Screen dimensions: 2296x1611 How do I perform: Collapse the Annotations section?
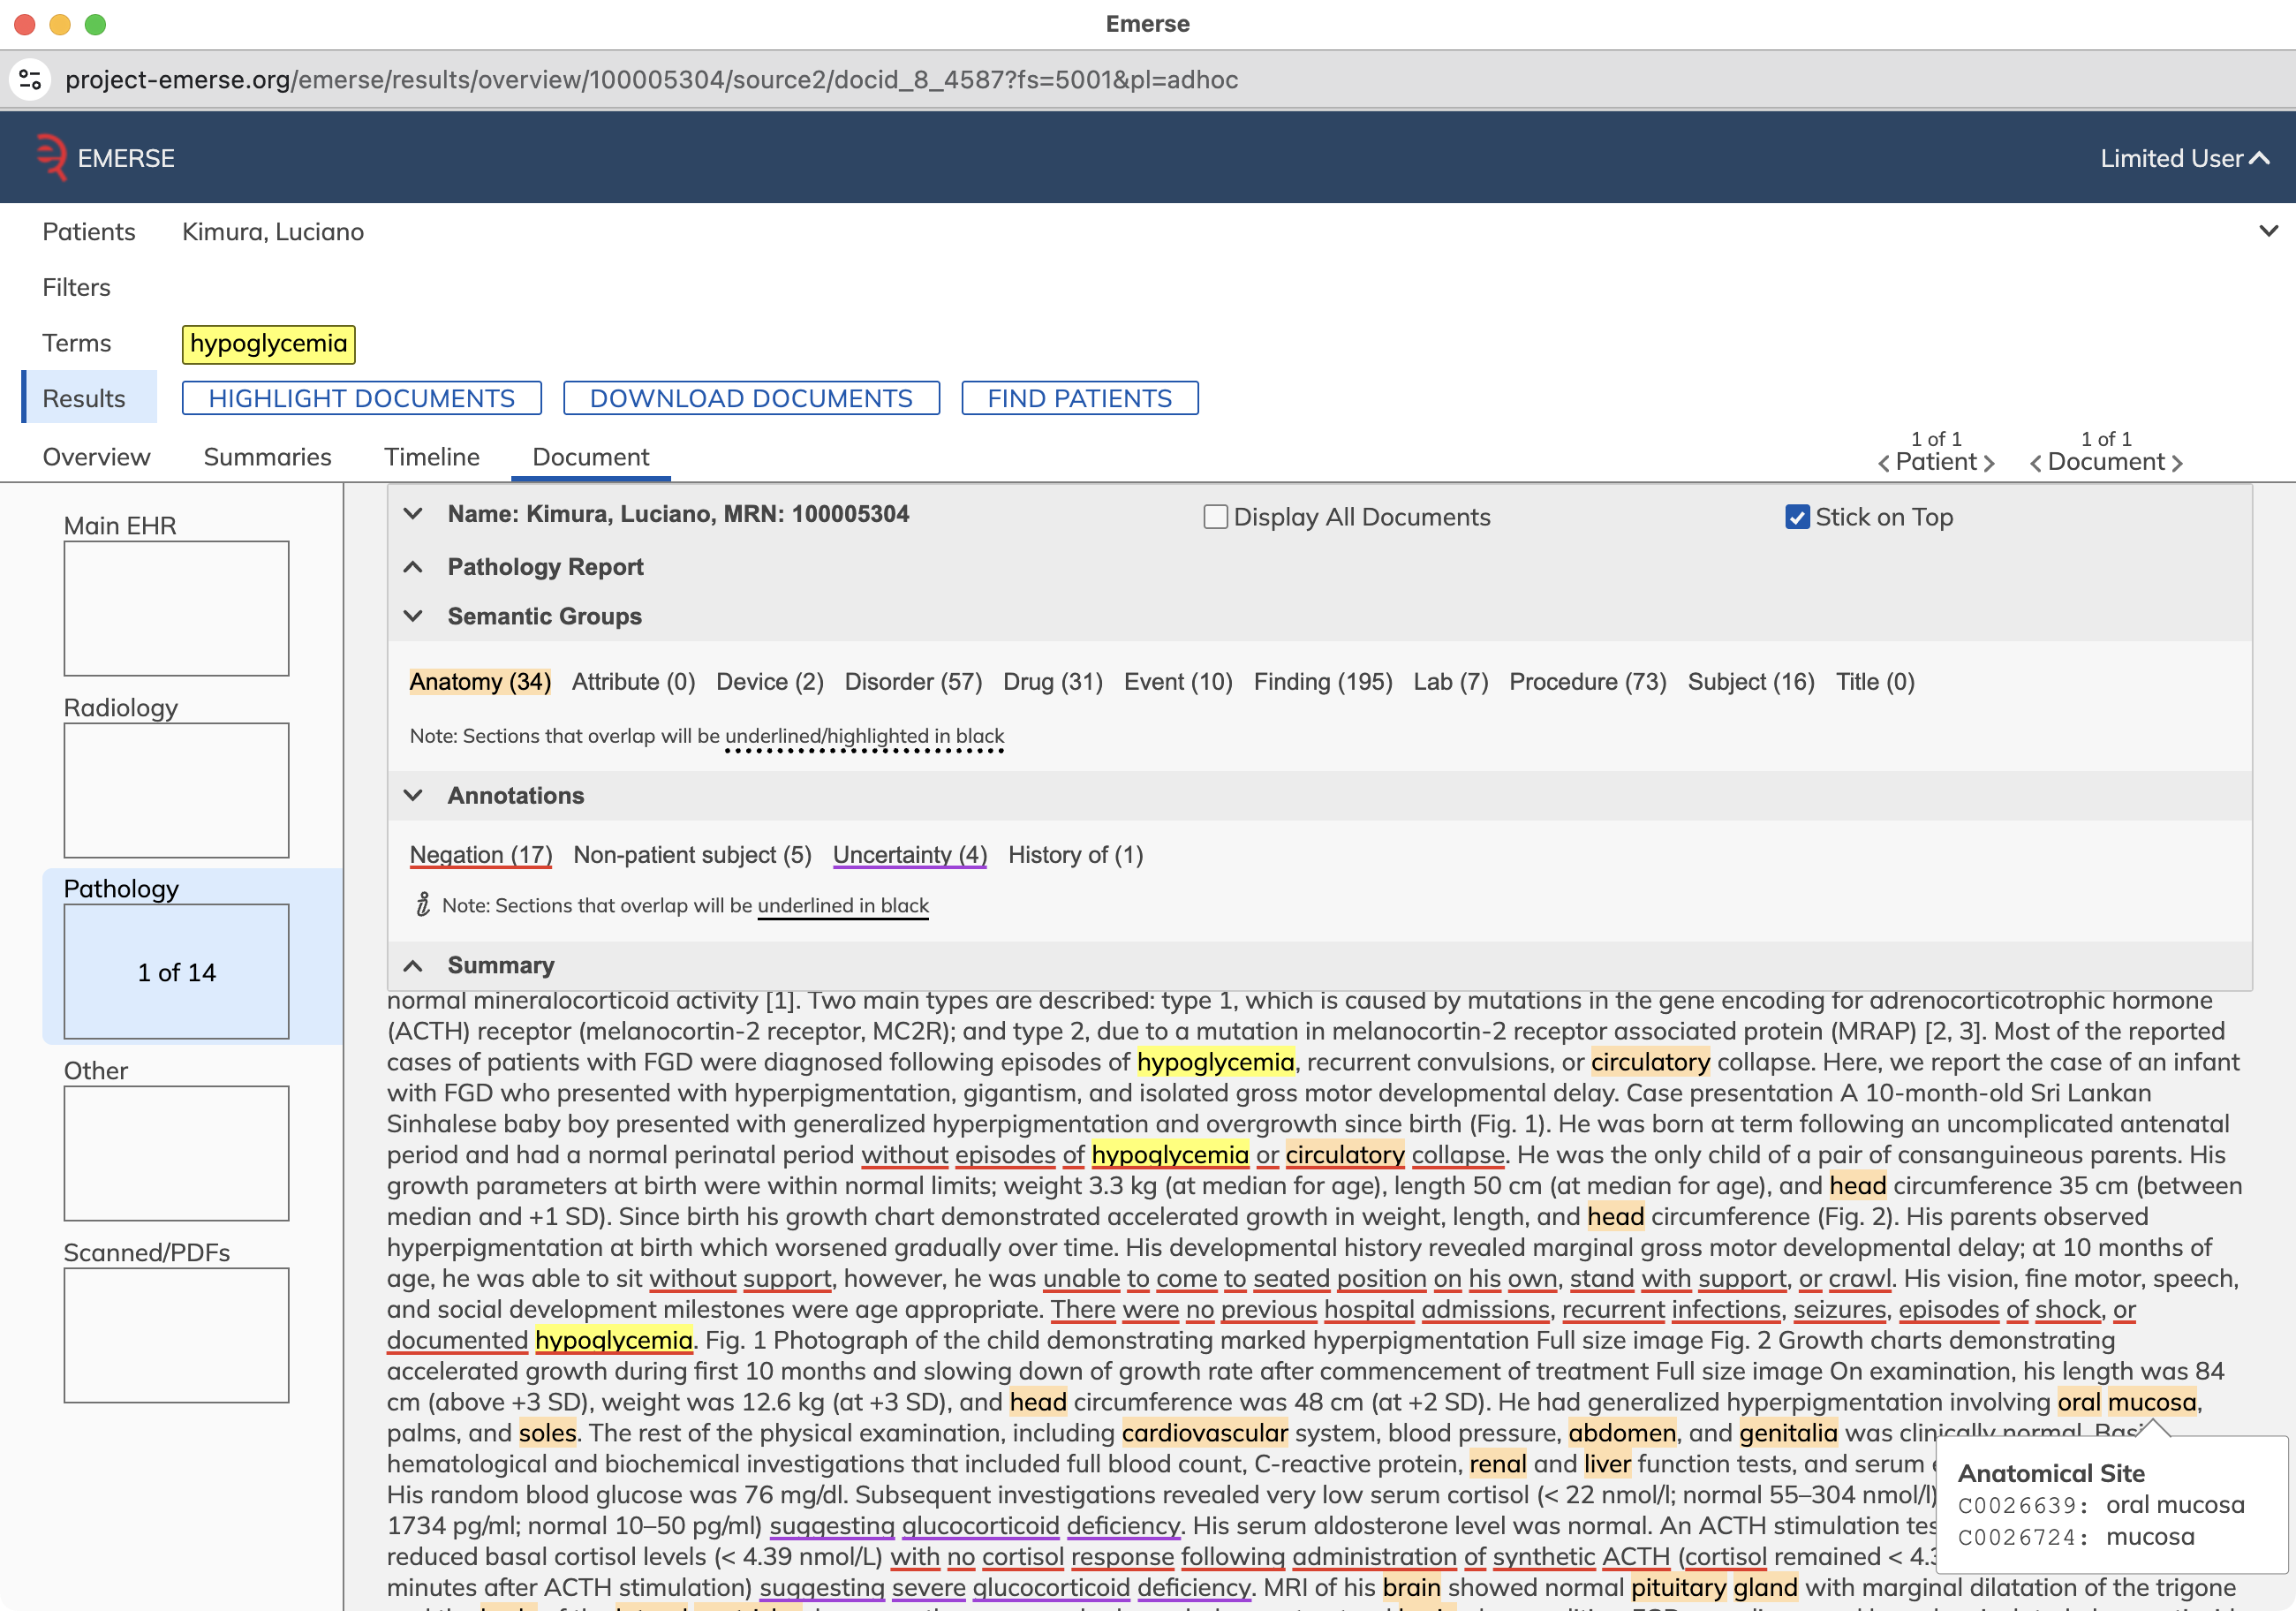pos(413,795)
